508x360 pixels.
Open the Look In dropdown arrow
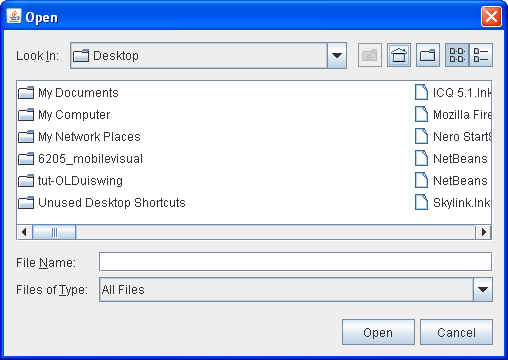[337, 56]
